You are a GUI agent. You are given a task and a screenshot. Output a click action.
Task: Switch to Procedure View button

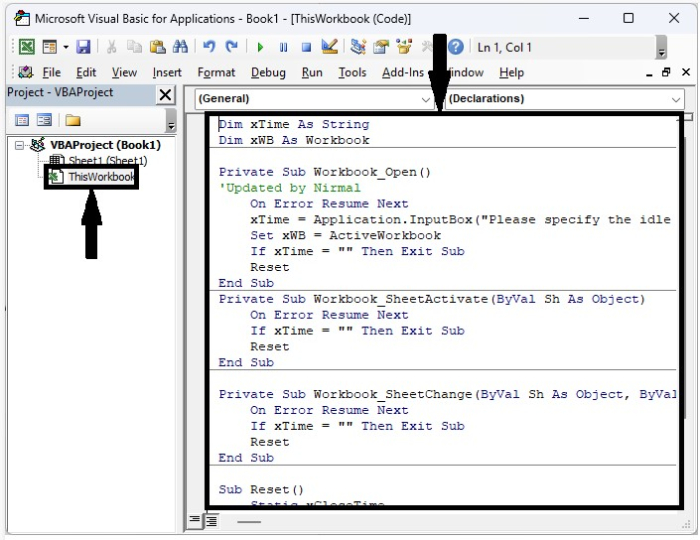[195, 520]
